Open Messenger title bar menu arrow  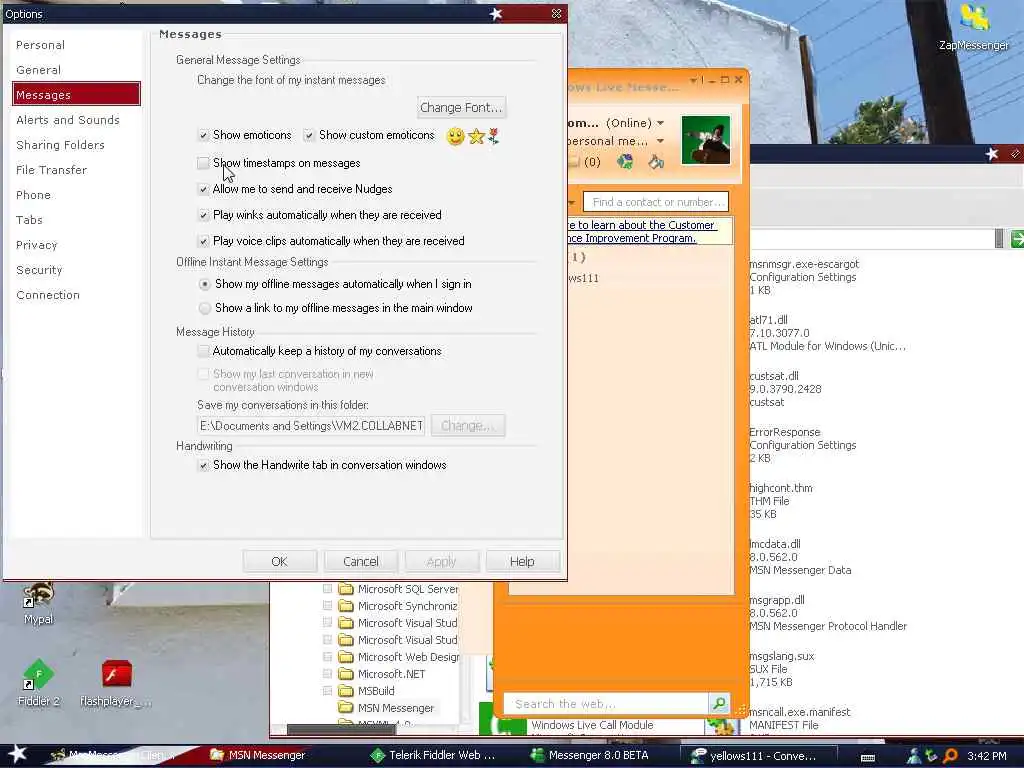tap(694, 80)
